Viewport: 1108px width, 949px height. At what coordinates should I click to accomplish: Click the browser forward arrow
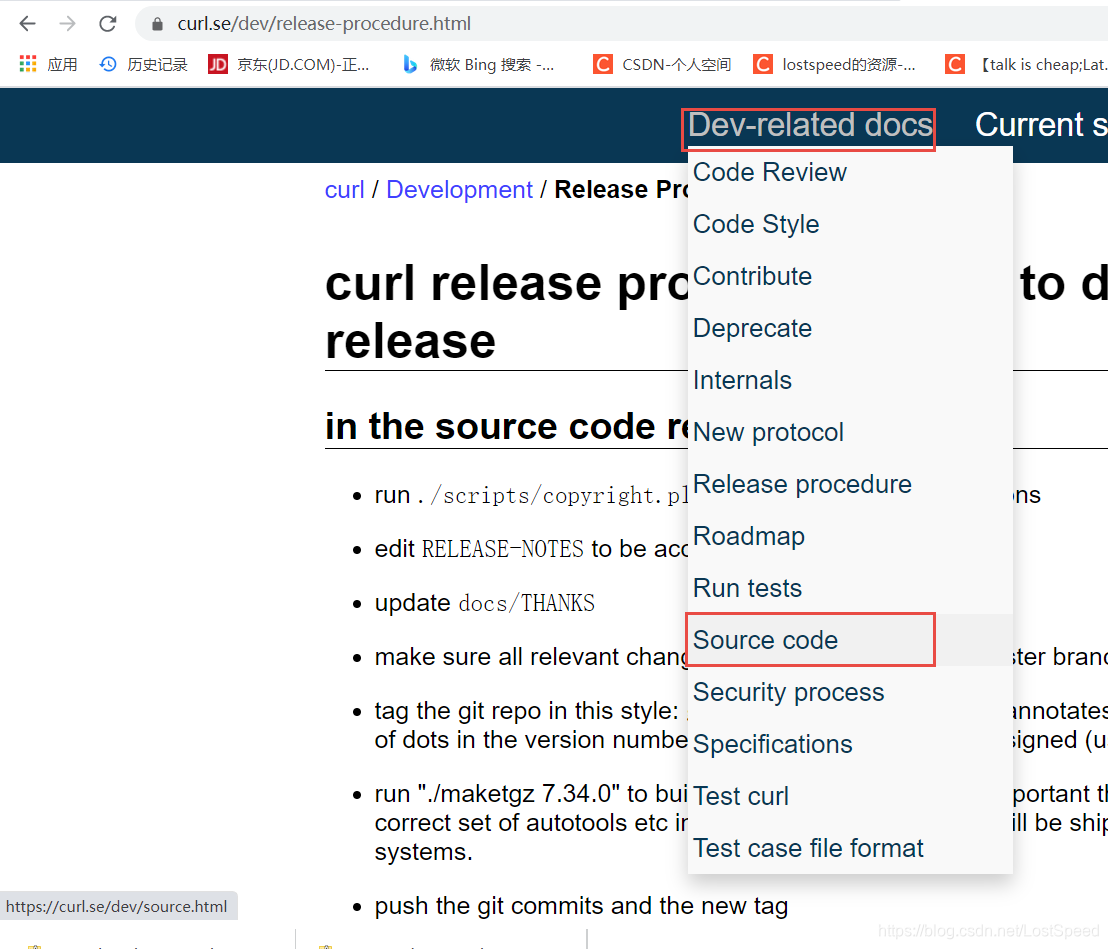pos(67,24)
